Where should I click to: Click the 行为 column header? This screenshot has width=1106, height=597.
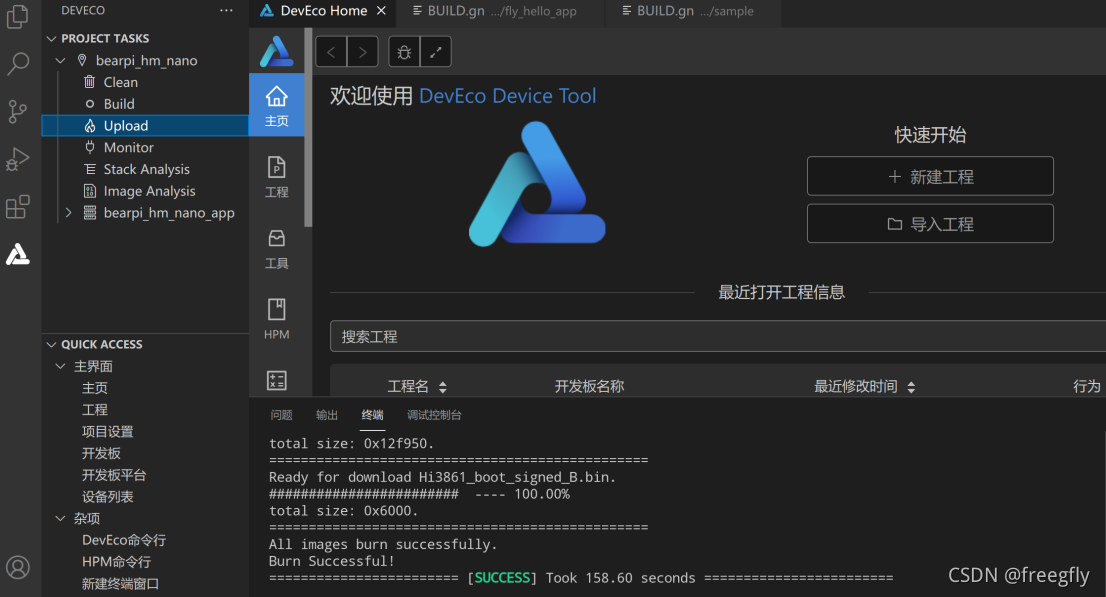point(1086,386)
